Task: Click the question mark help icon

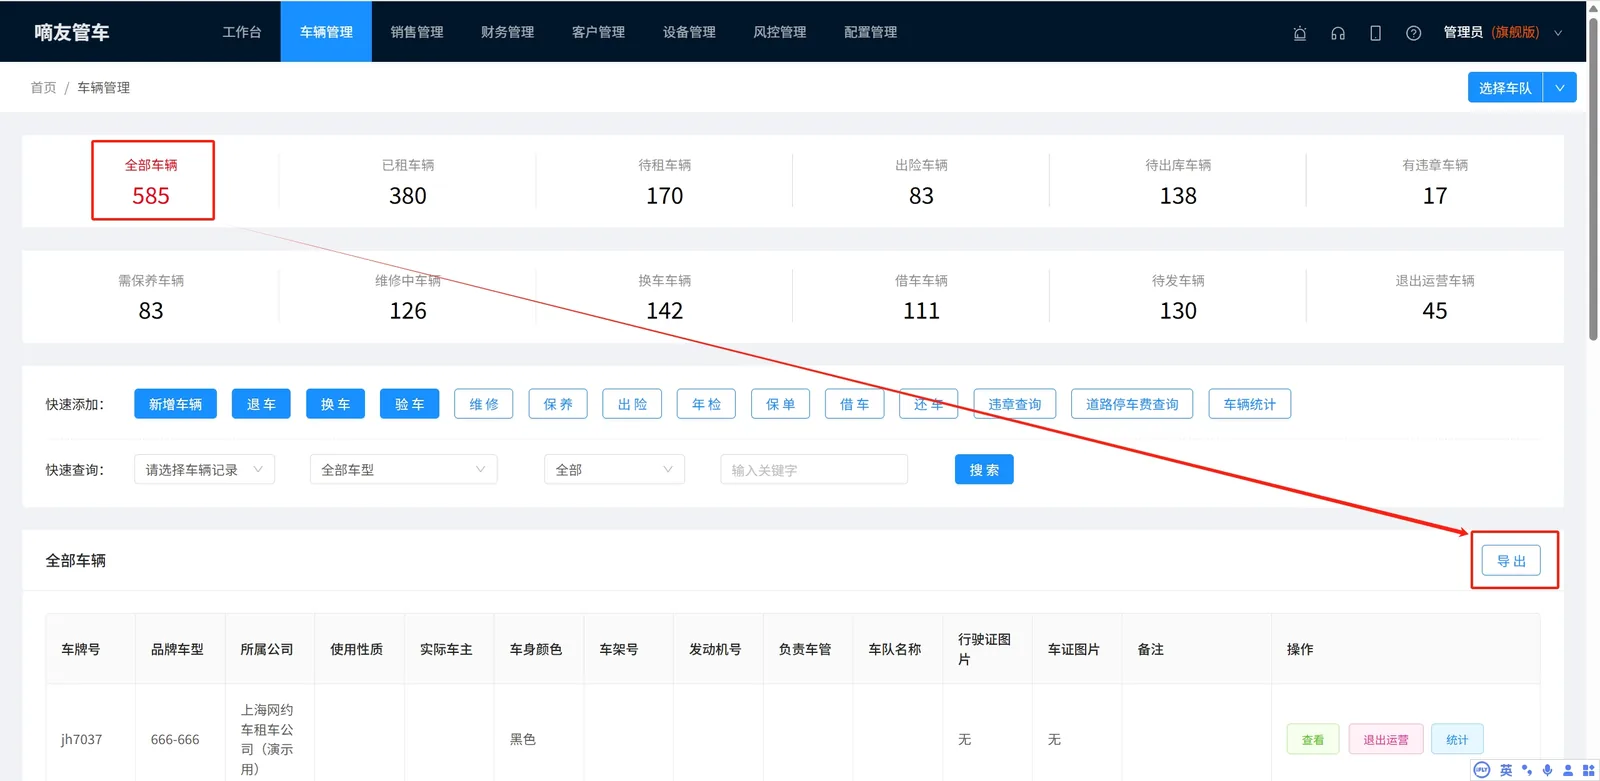Action: coord(1413,33)
